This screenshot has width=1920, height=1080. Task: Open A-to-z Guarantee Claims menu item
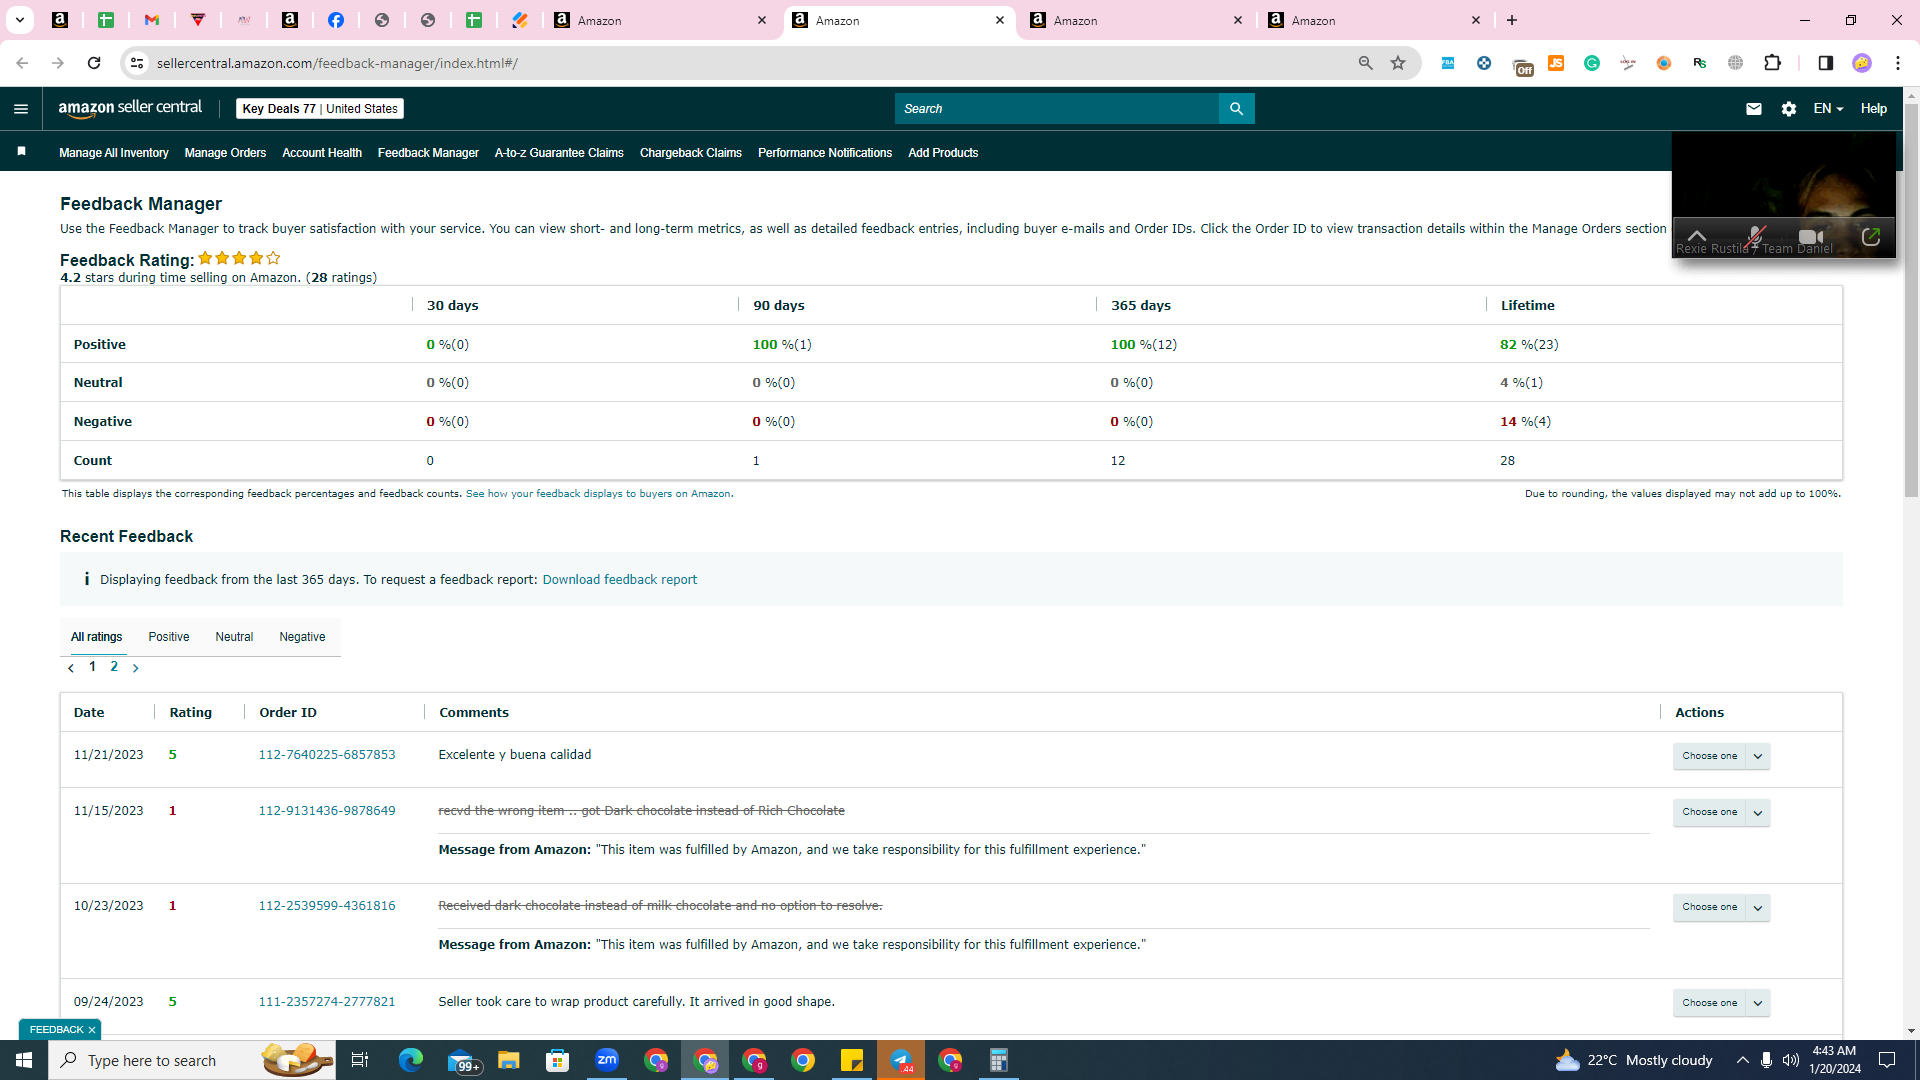tap(559, 153)
